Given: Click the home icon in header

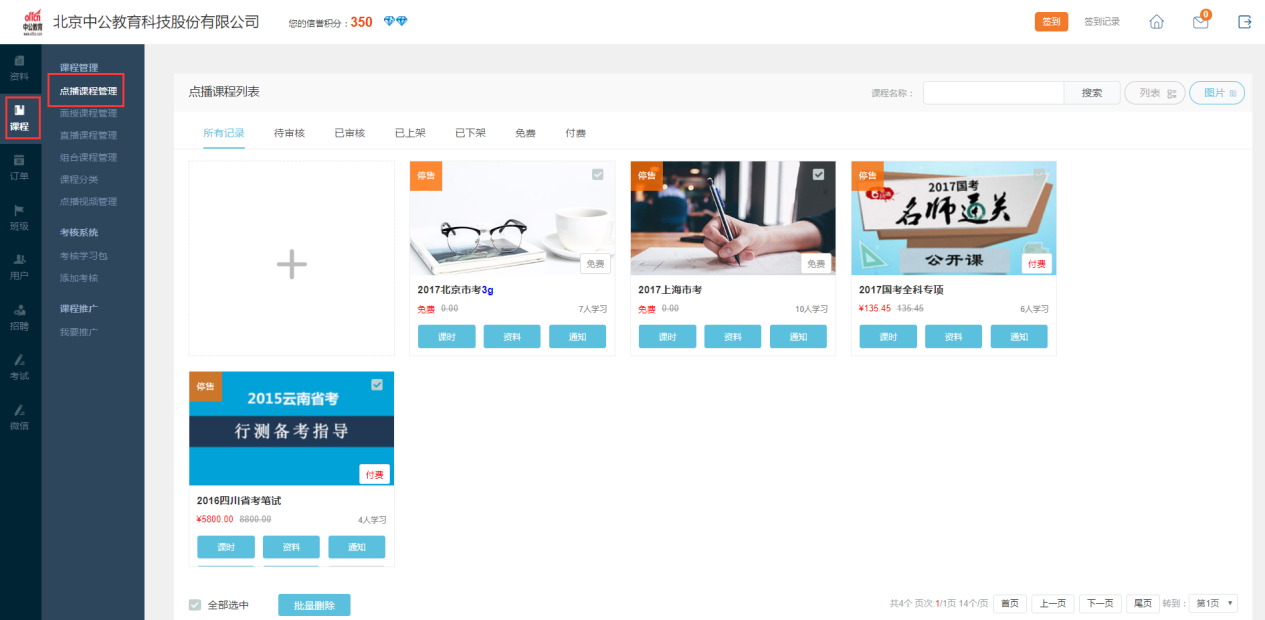Looking at the screenshot, I should click(x=1156, y=22).
